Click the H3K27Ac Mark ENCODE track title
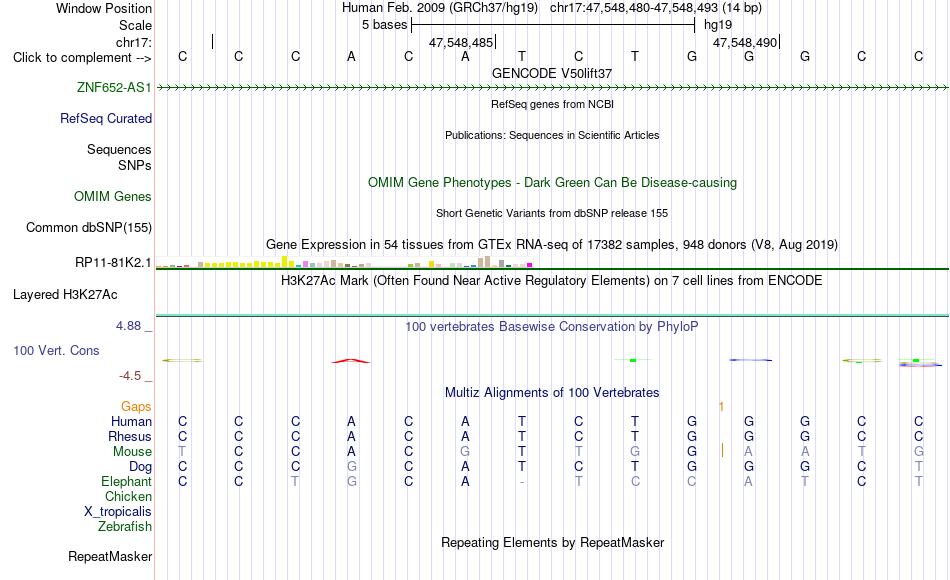 pos(552,281)
